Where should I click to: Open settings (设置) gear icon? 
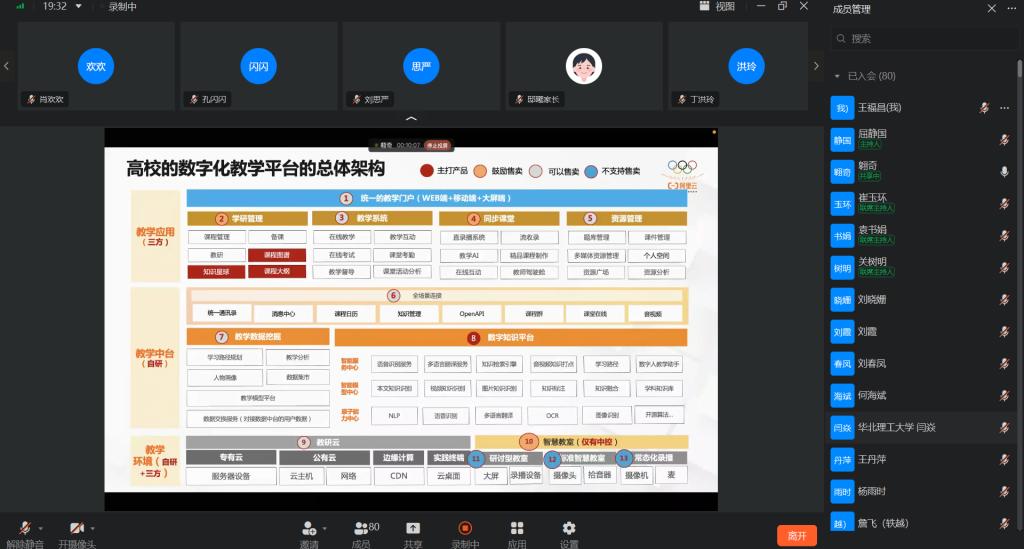[569, 528]
